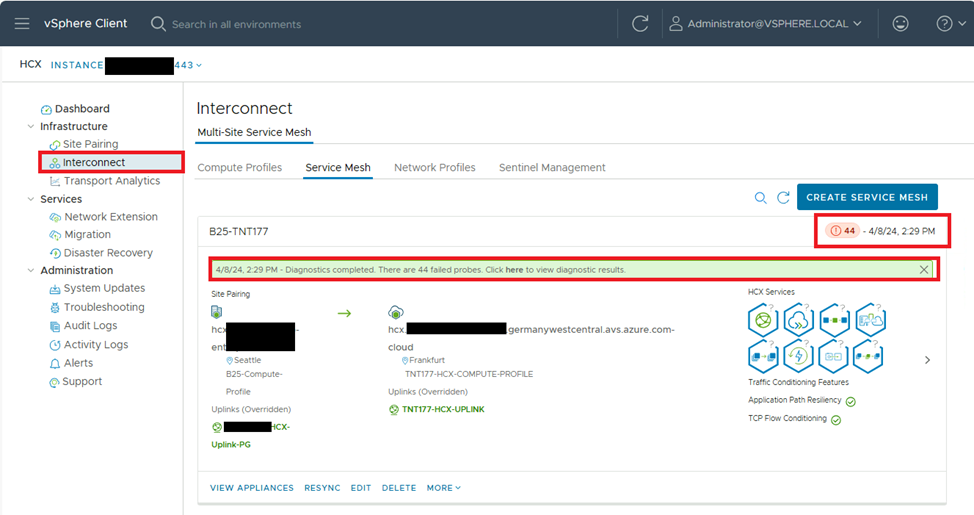974x515 pixels.
Task: Click the service mesh search icon
Action: 760,198
